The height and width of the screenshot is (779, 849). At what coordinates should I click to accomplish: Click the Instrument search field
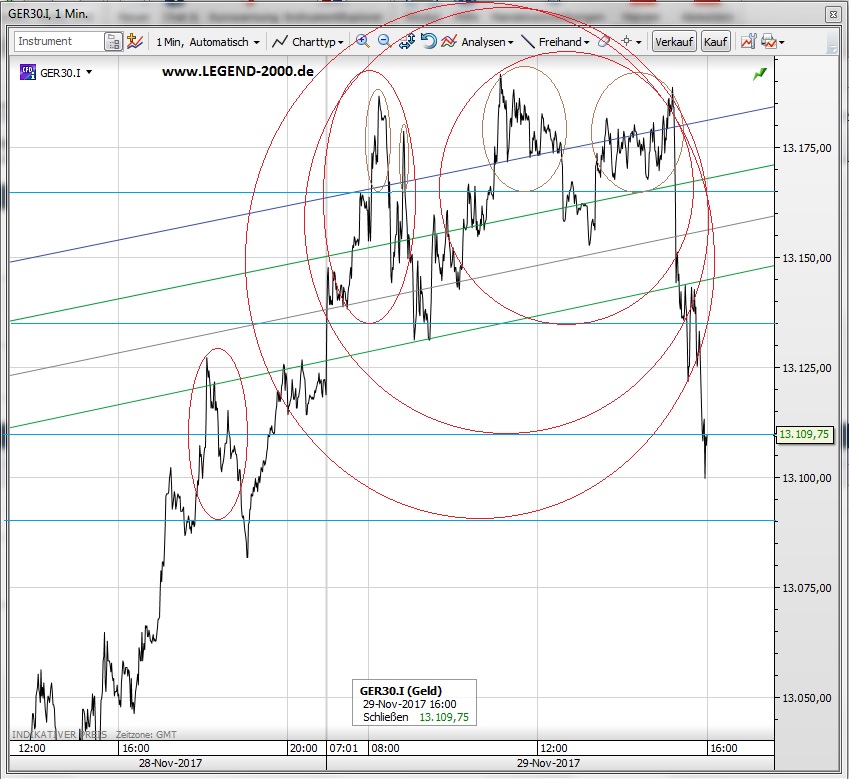tap(58, 42)
